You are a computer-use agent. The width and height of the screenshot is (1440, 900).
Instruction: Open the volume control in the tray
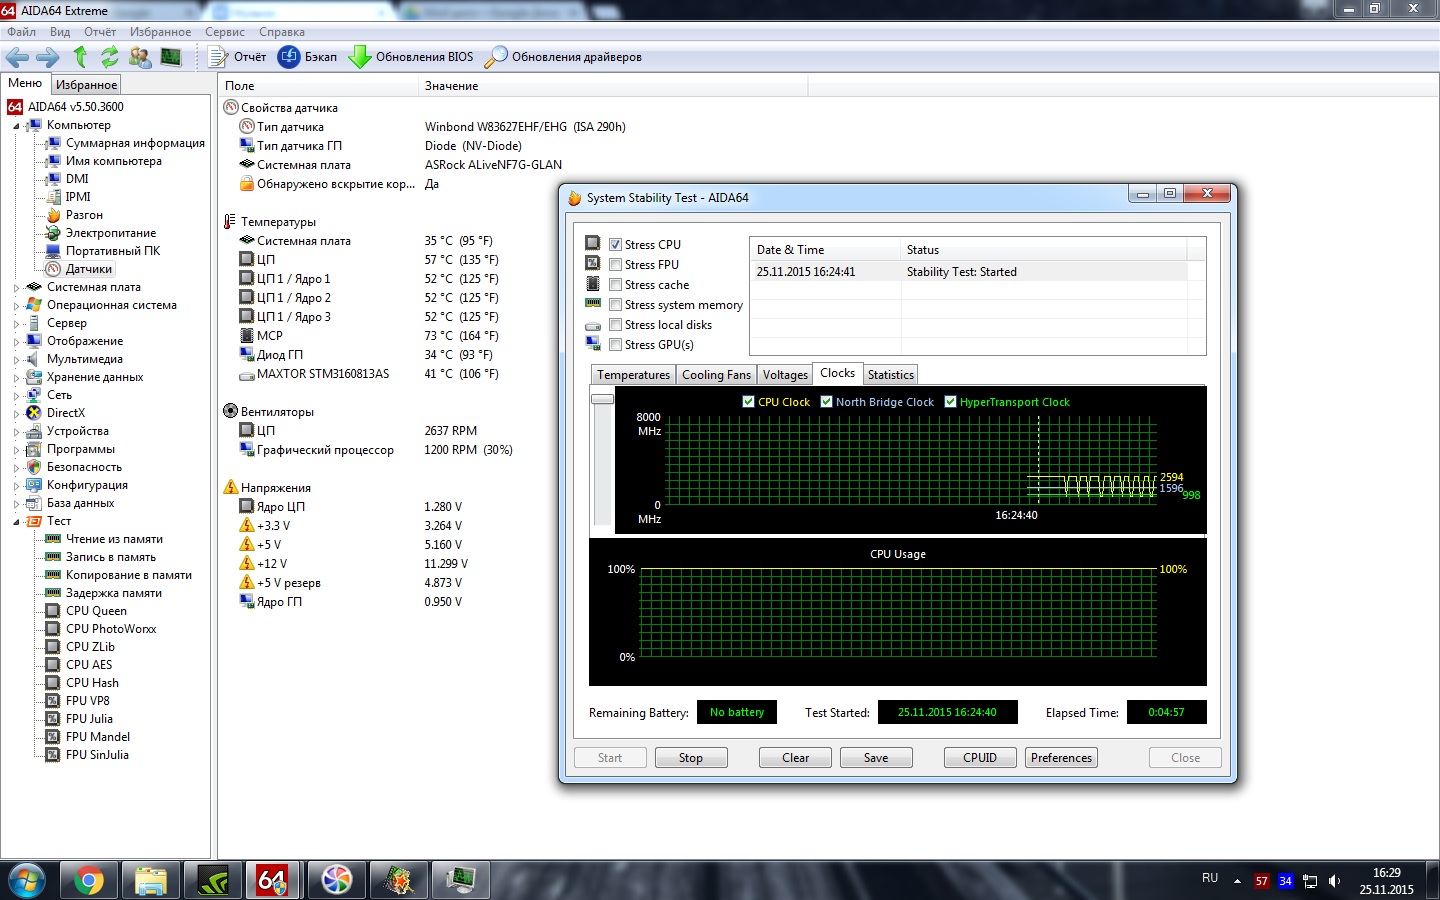click(x=1334, y=881)
